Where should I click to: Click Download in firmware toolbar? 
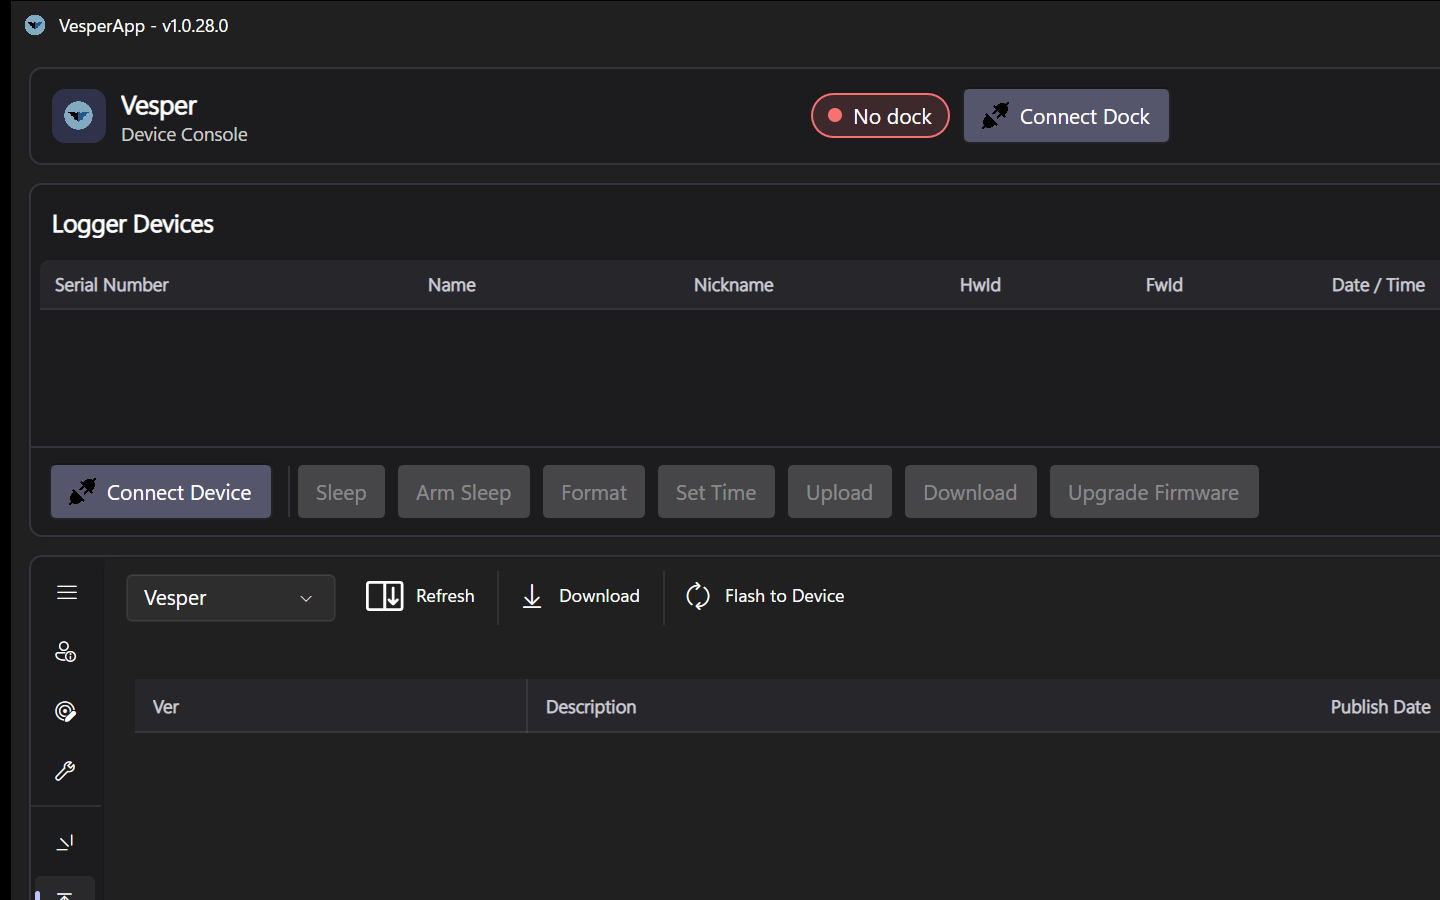[581, 596]
